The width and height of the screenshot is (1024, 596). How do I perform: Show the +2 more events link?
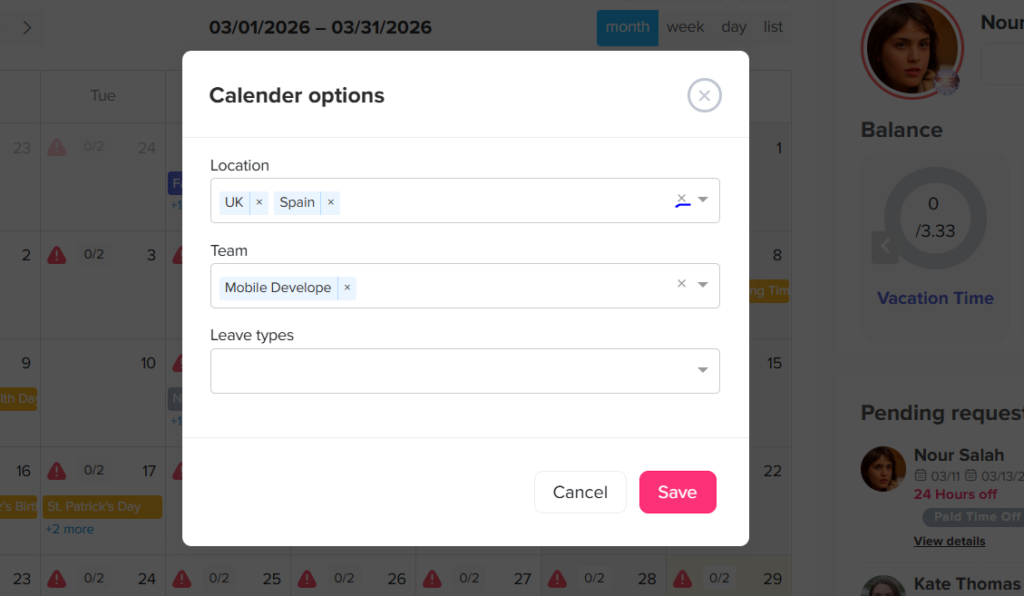[69, 529]
